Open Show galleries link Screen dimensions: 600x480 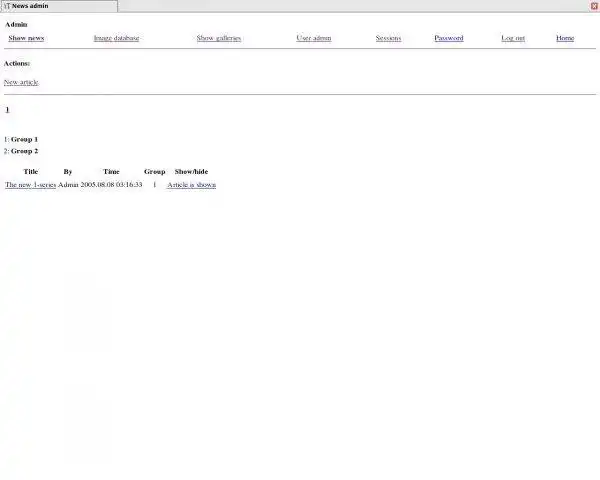(x=219, y=38)
